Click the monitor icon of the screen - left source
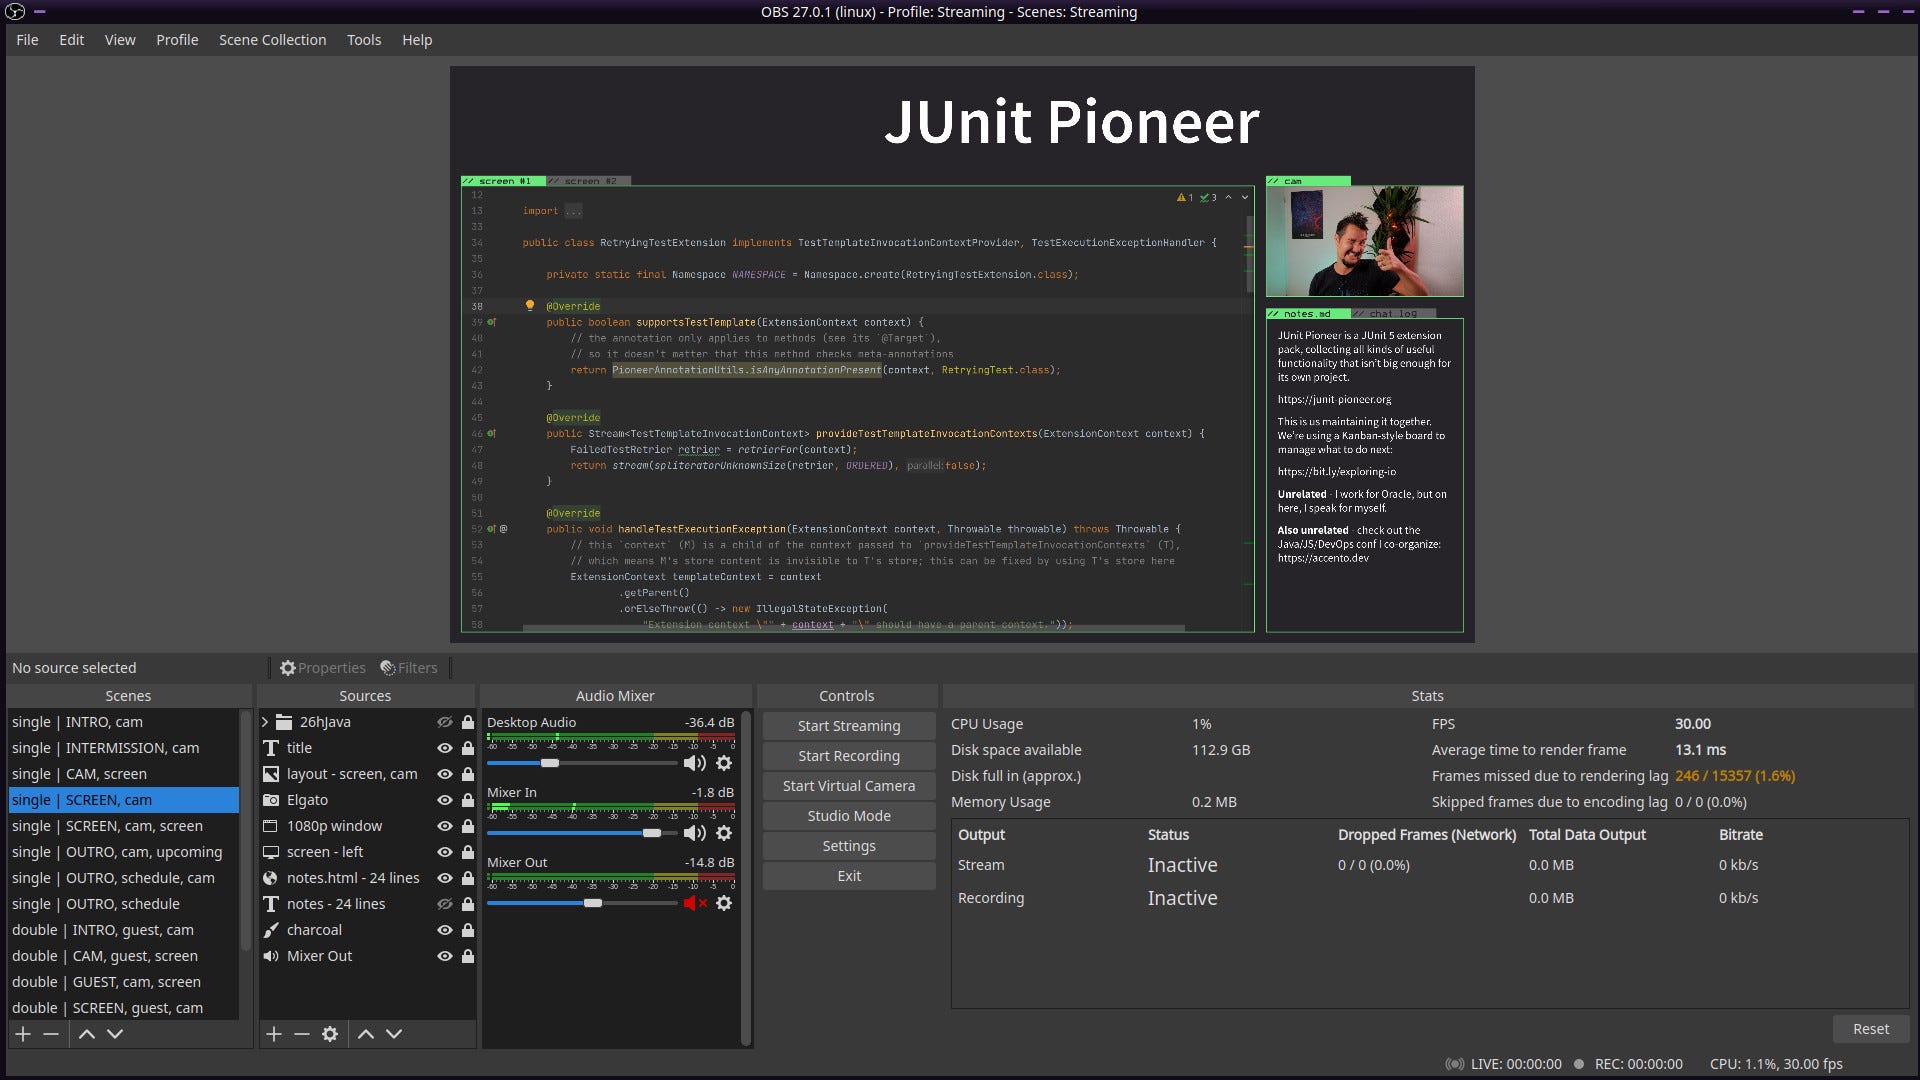Screen dimensions: 1920x1080 270,851
